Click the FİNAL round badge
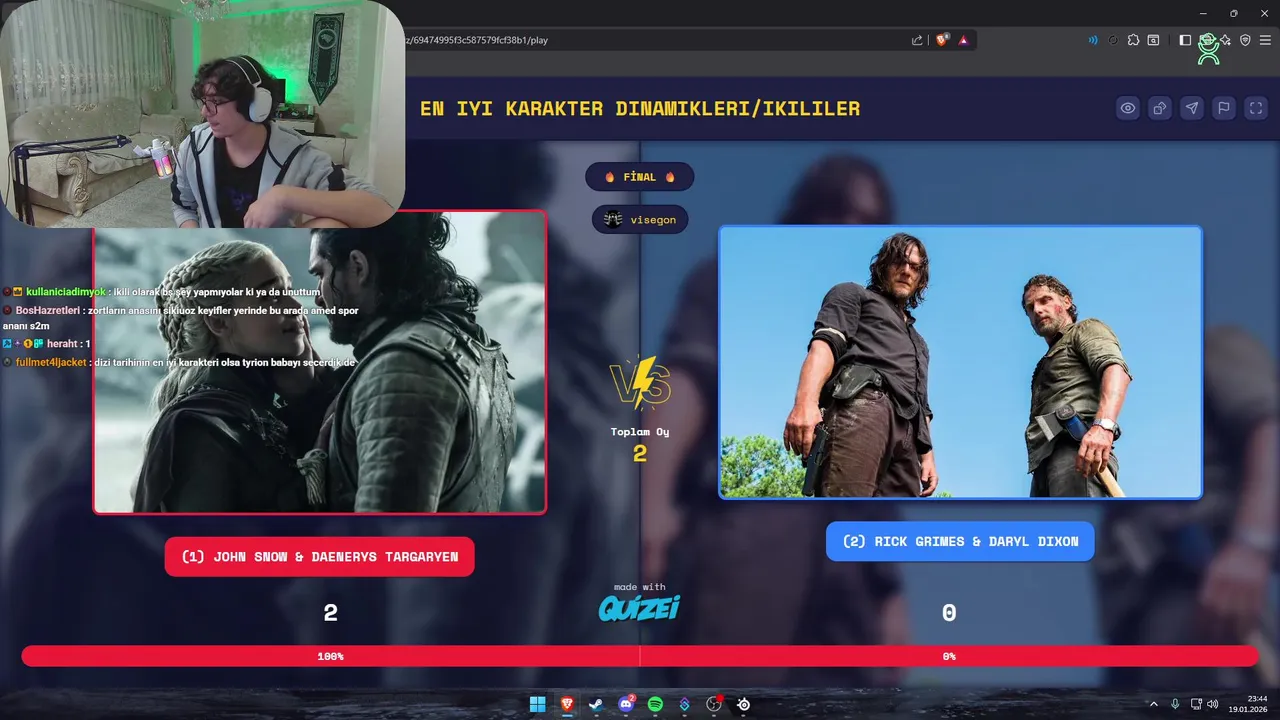This screenshot has width=1280, height=720. pyautogui.click(x=640, y=177)
